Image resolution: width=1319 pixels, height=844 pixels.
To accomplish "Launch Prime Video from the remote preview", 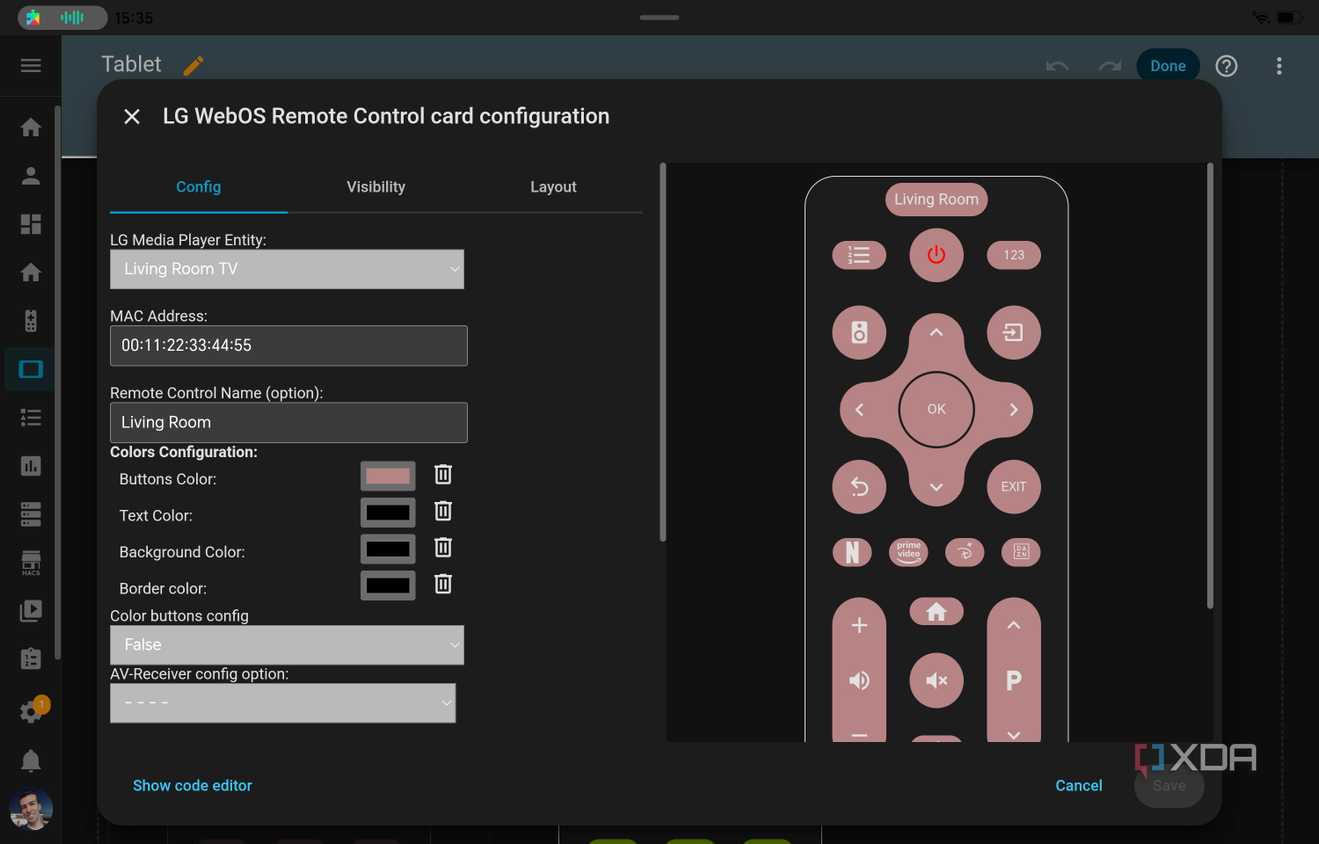I will click(x=908, y=552).
